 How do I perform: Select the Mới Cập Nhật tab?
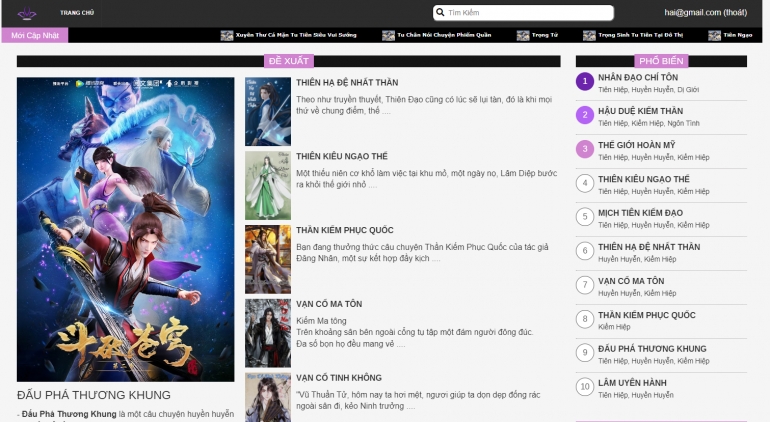click(x=35, y=35)
